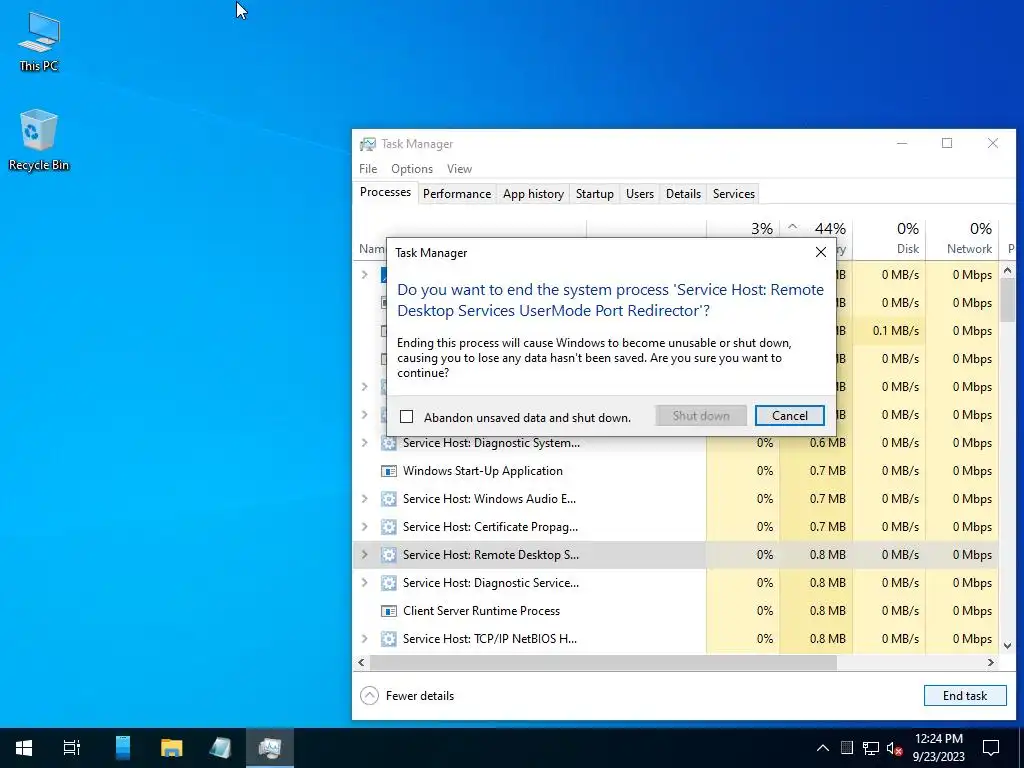Click Client Server Runtime Process icon
Viewport: 1024px width, 768px height.
pos(389,611)
